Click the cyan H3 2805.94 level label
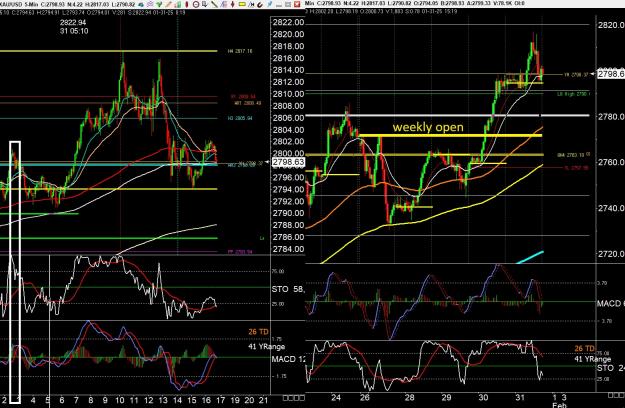The height and width of the screenshot is (408, 625). click(240, 118)
